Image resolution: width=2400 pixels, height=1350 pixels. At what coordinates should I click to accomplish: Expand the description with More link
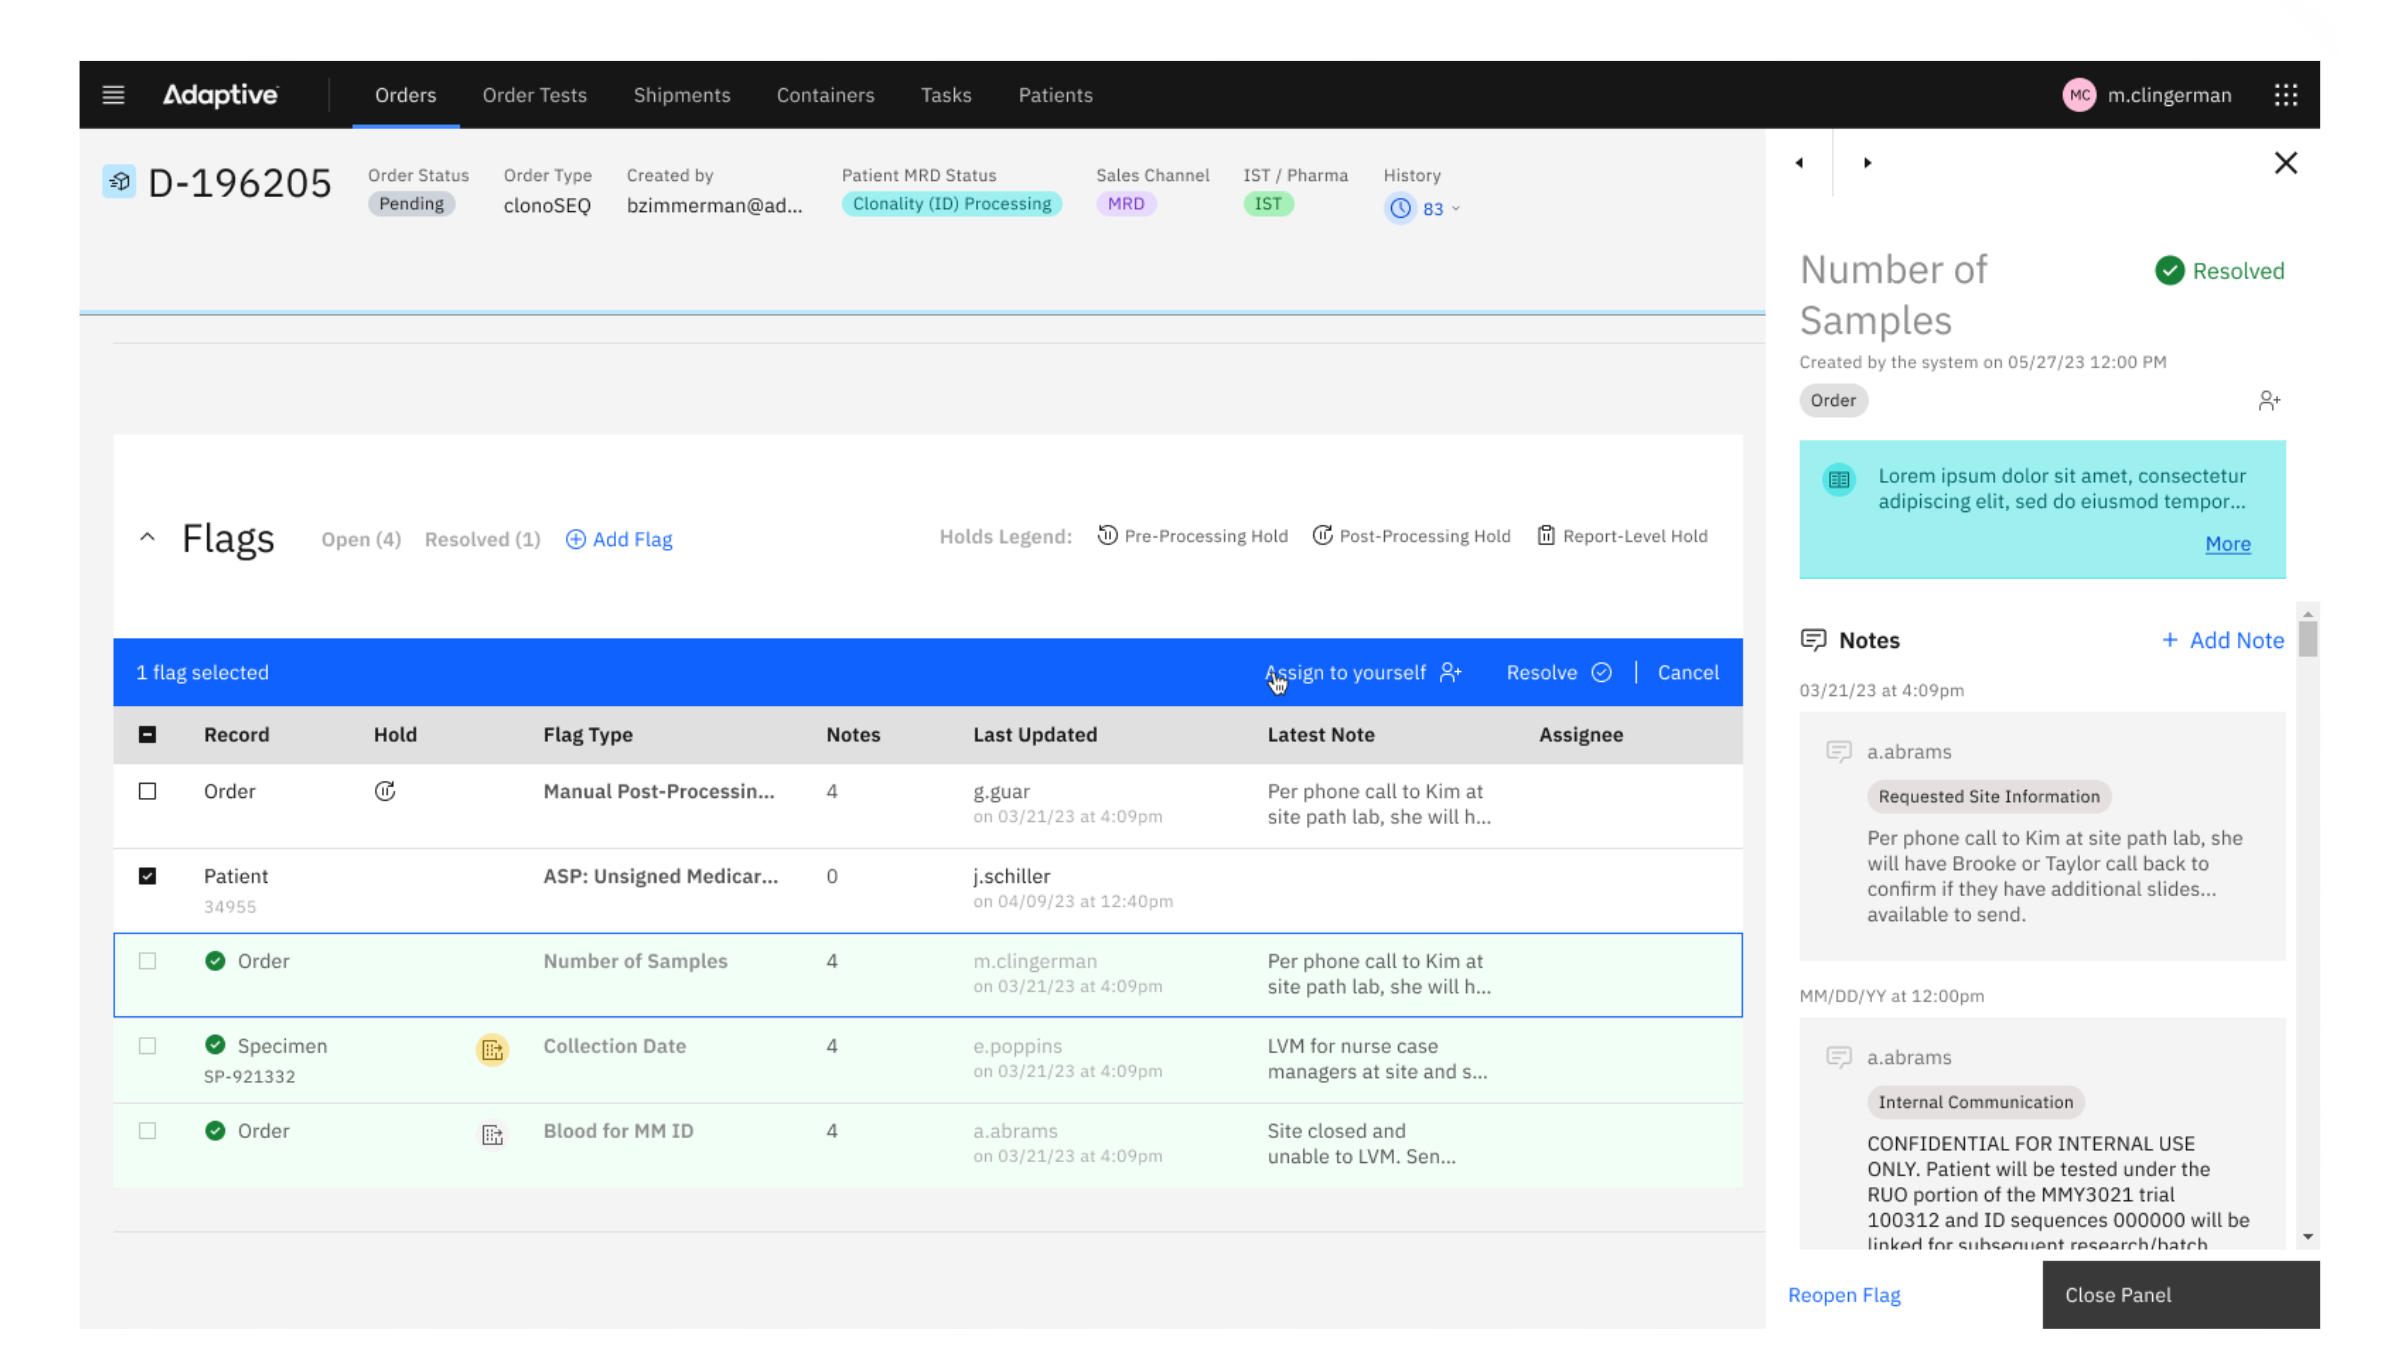pos(2228,544)
